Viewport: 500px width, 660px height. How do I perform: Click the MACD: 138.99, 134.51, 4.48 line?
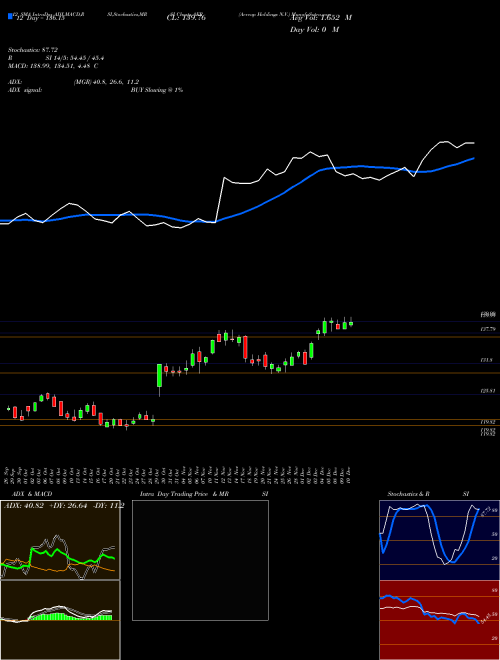(53, 66)
